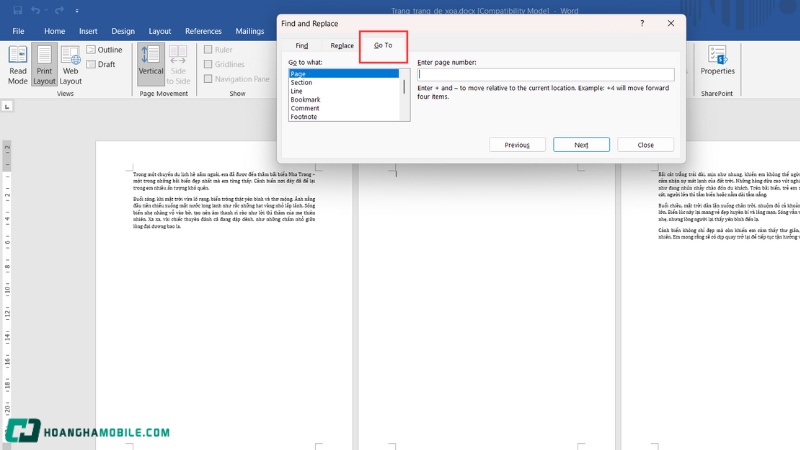Toggle the Ruler checkbox

(209, 50)
